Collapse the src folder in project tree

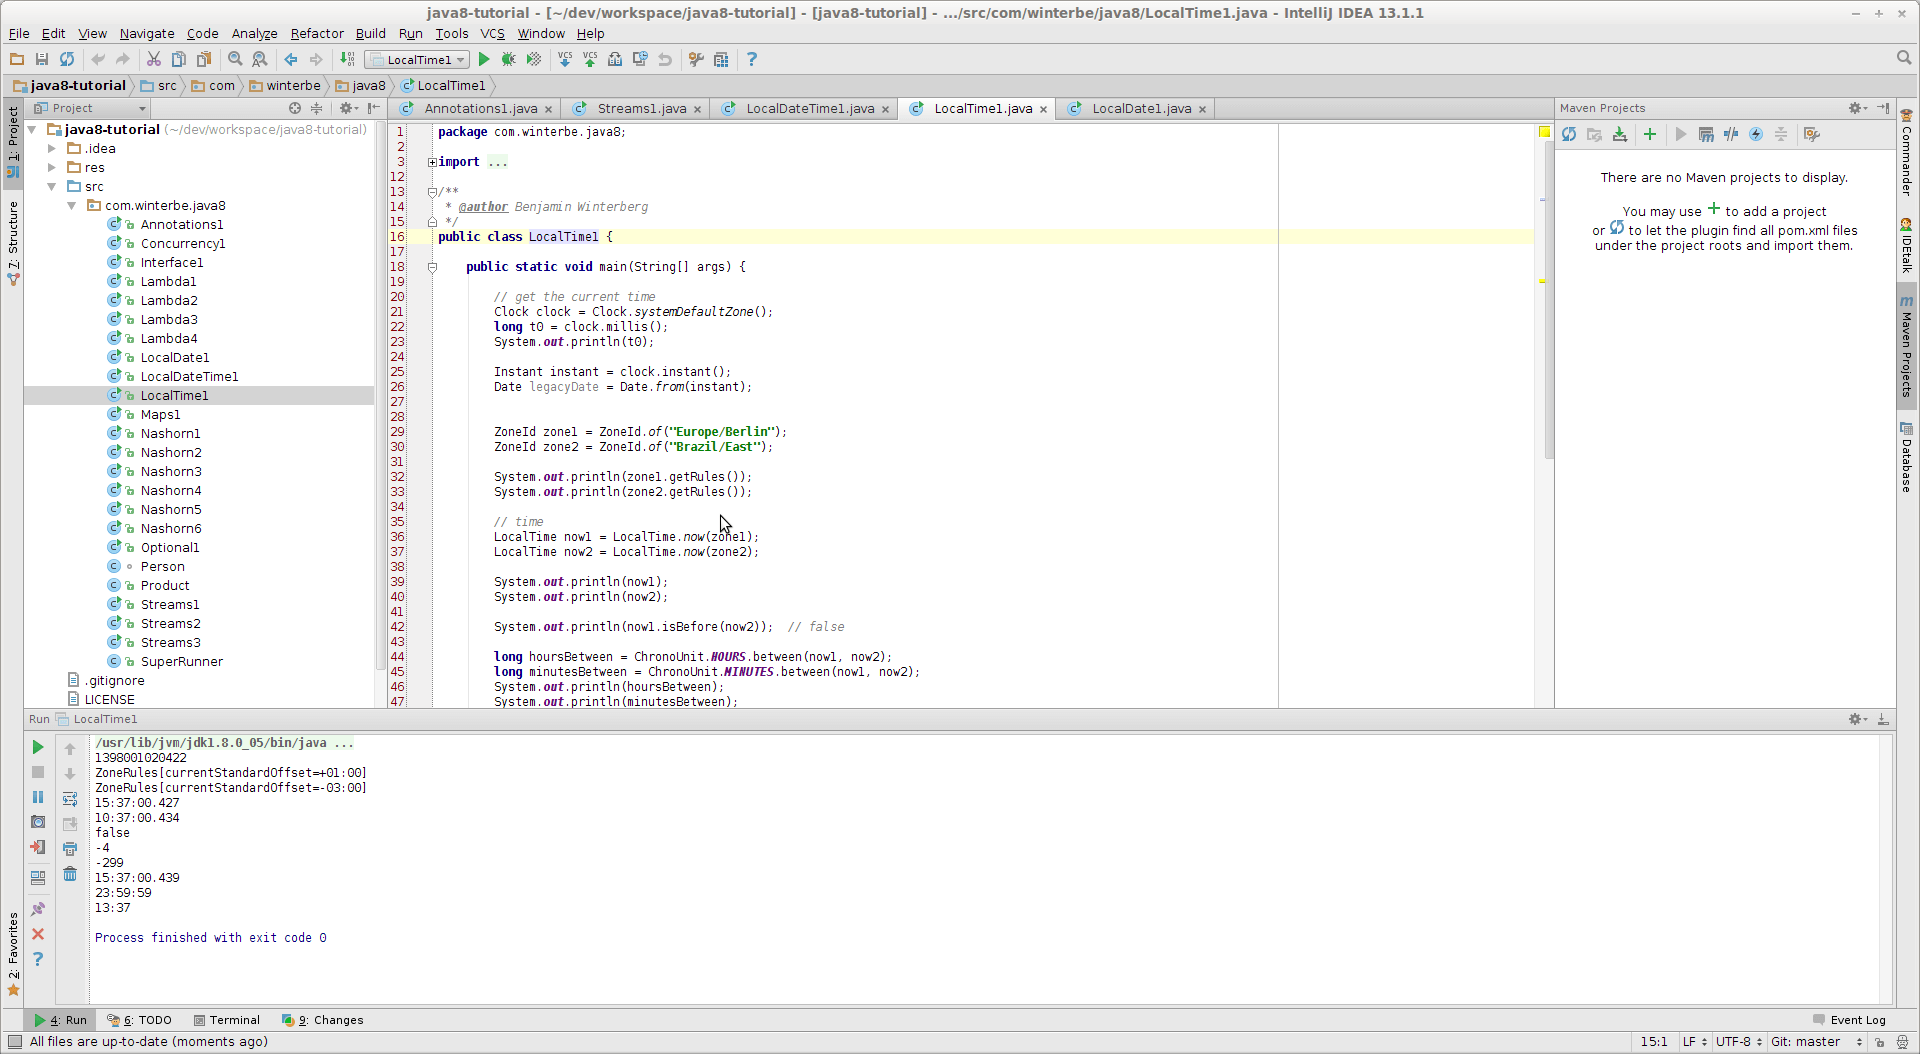[x=52, y=187]
